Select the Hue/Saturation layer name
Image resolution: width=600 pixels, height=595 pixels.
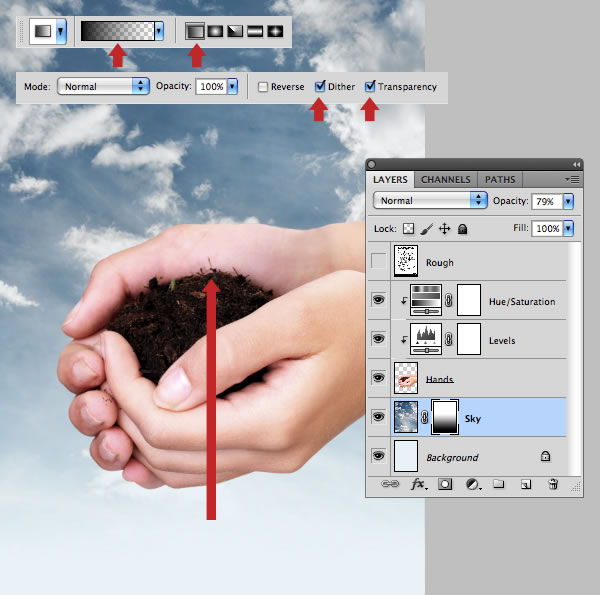(522, 302)
